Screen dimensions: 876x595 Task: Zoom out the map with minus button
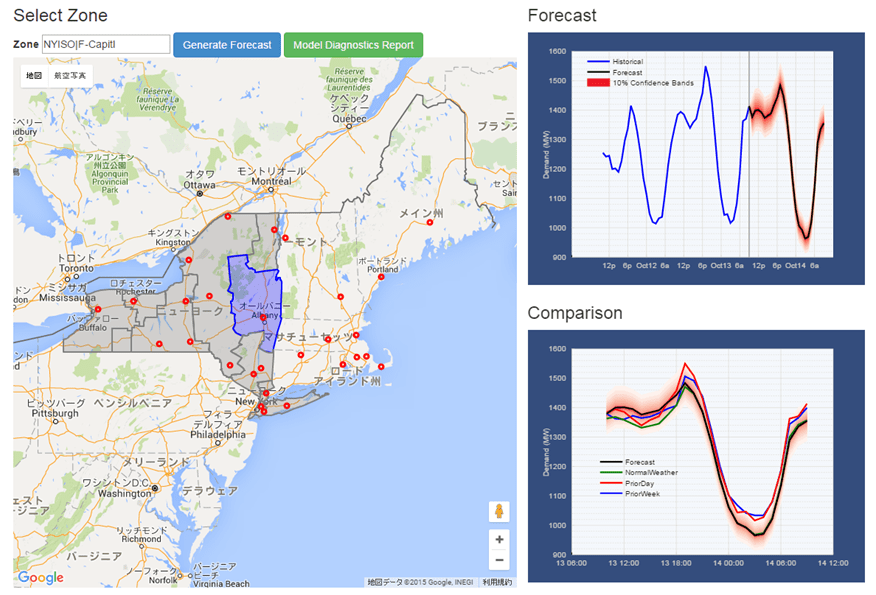click(499, 560)
